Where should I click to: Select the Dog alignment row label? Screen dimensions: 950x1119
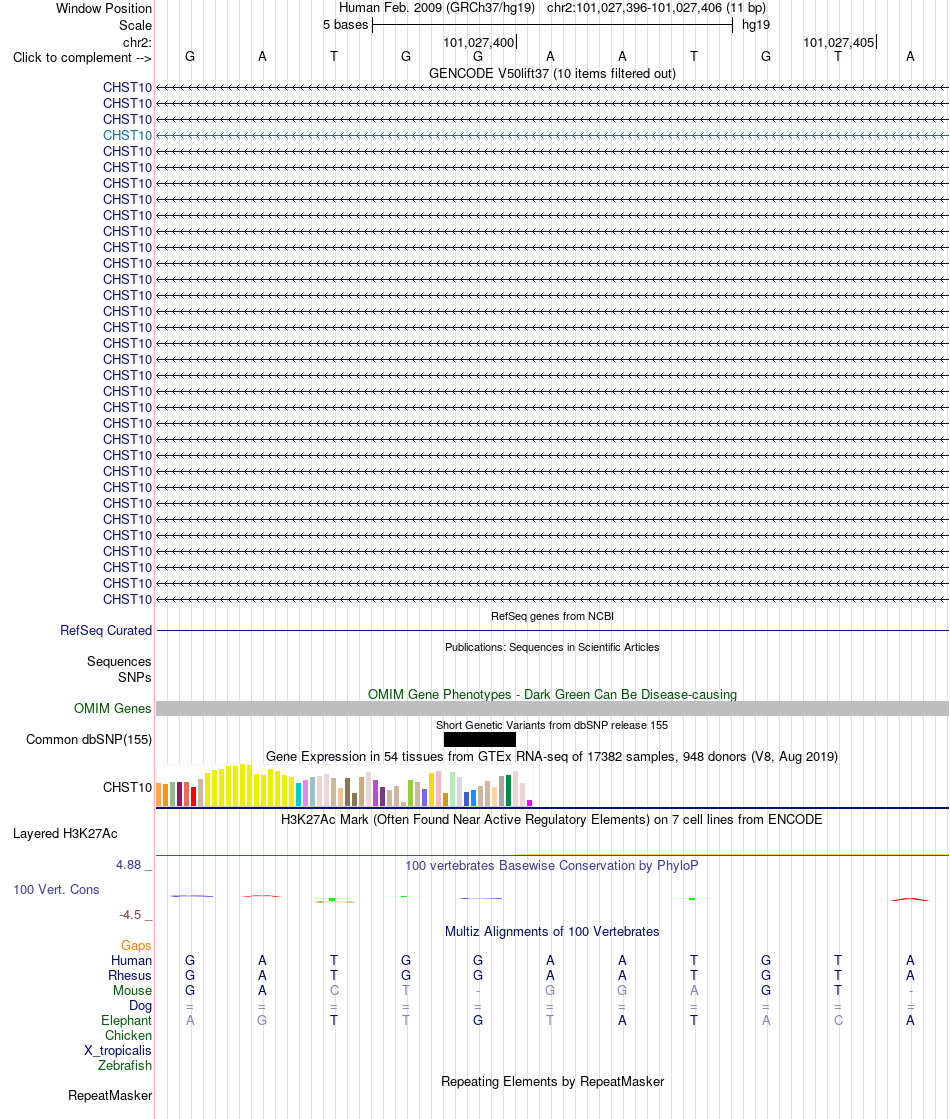click(141, 1006)
